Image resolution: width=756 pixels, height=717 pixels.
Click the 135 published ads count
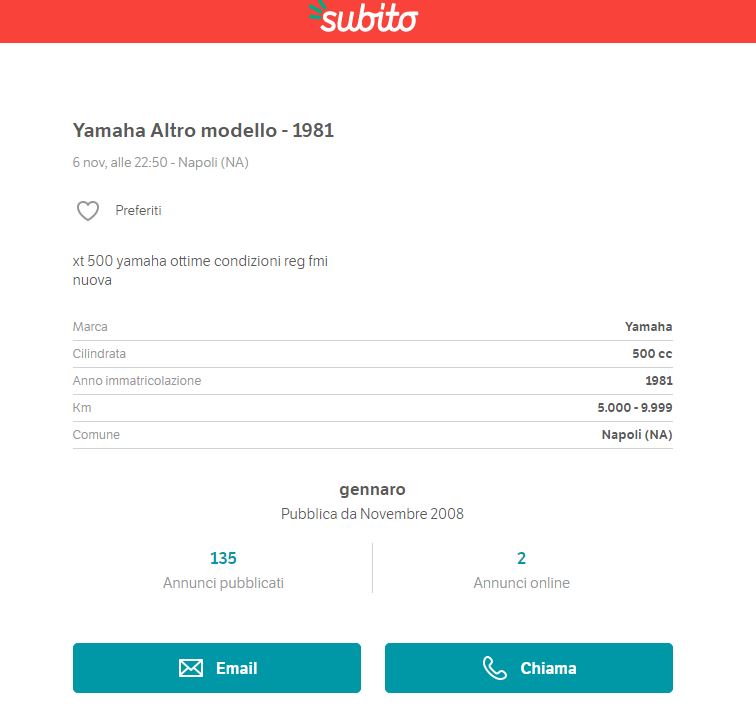tap(223, 558)
